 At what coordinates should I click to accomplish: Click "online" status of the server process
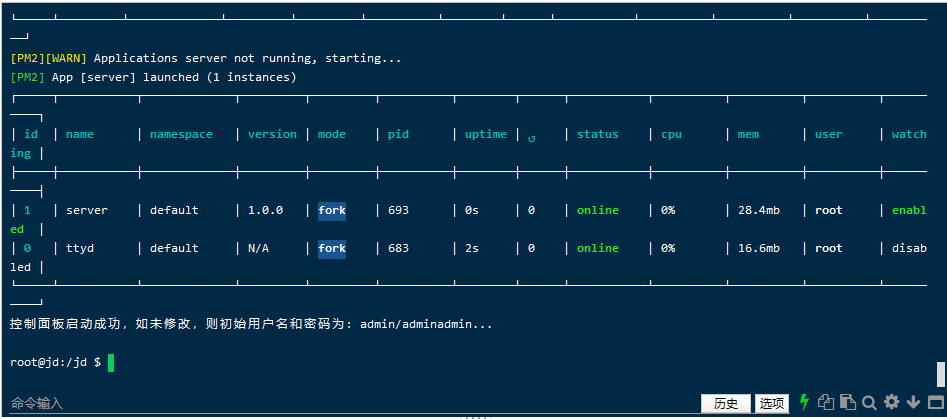click(597, 210)
